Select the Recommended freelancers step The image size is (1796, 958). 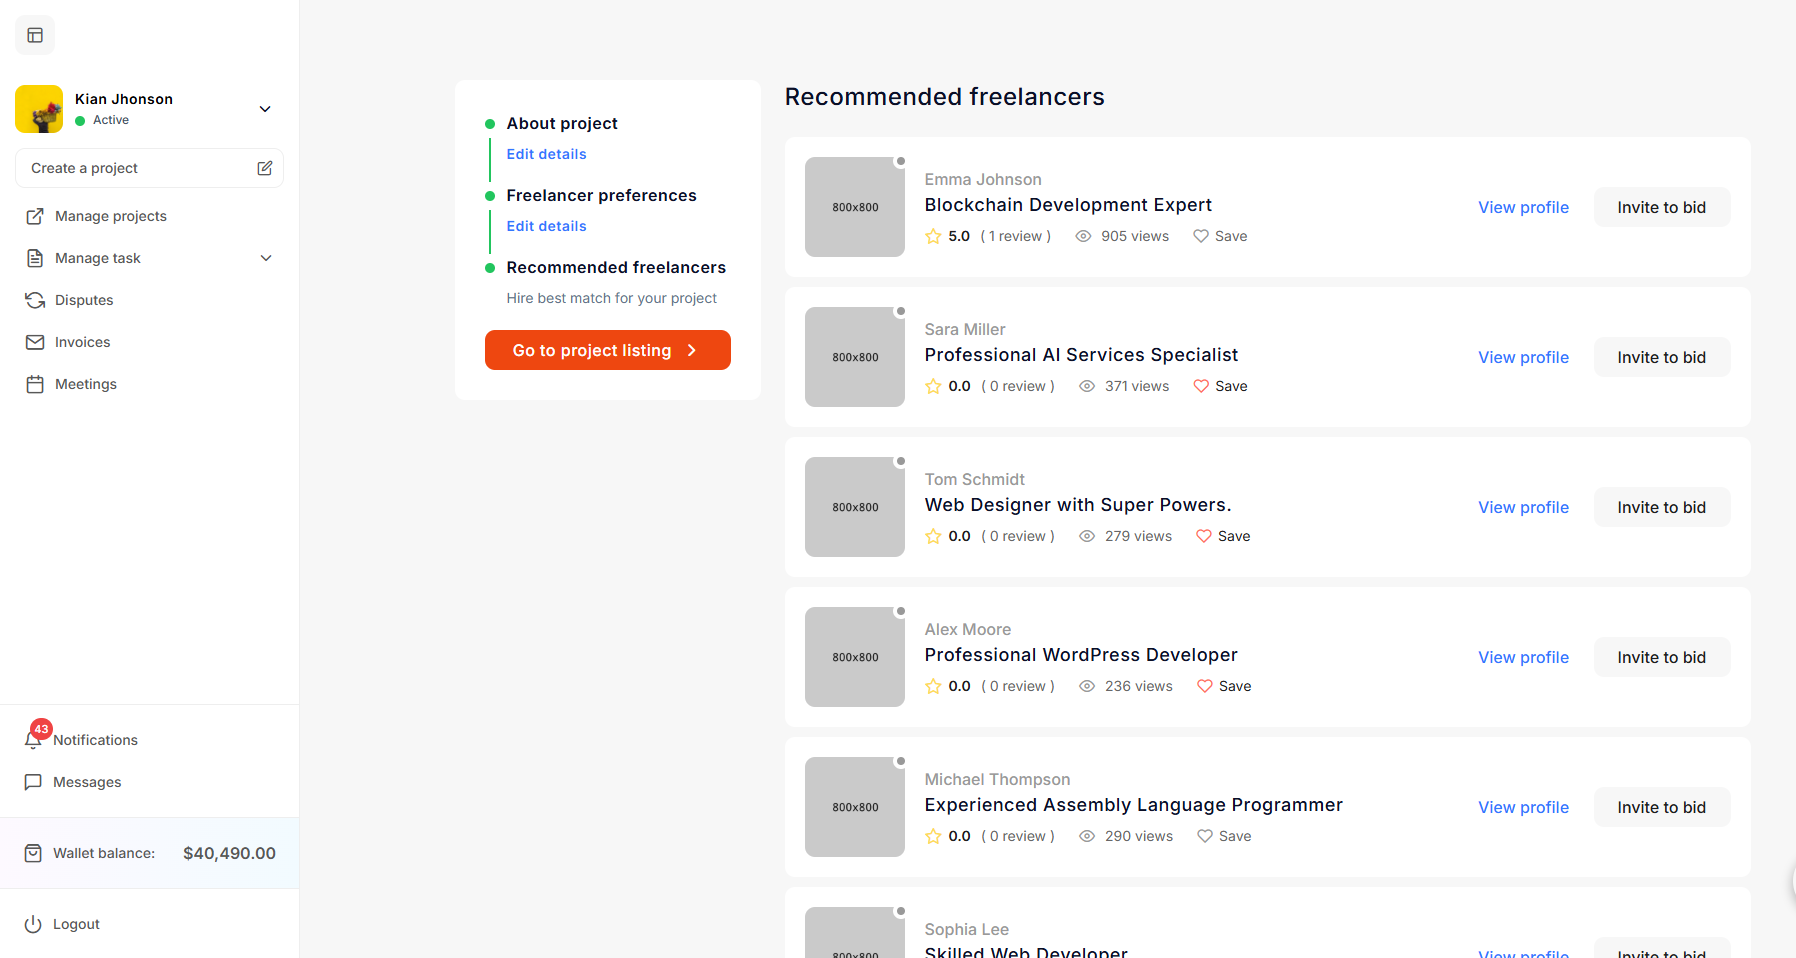(615, 267)
